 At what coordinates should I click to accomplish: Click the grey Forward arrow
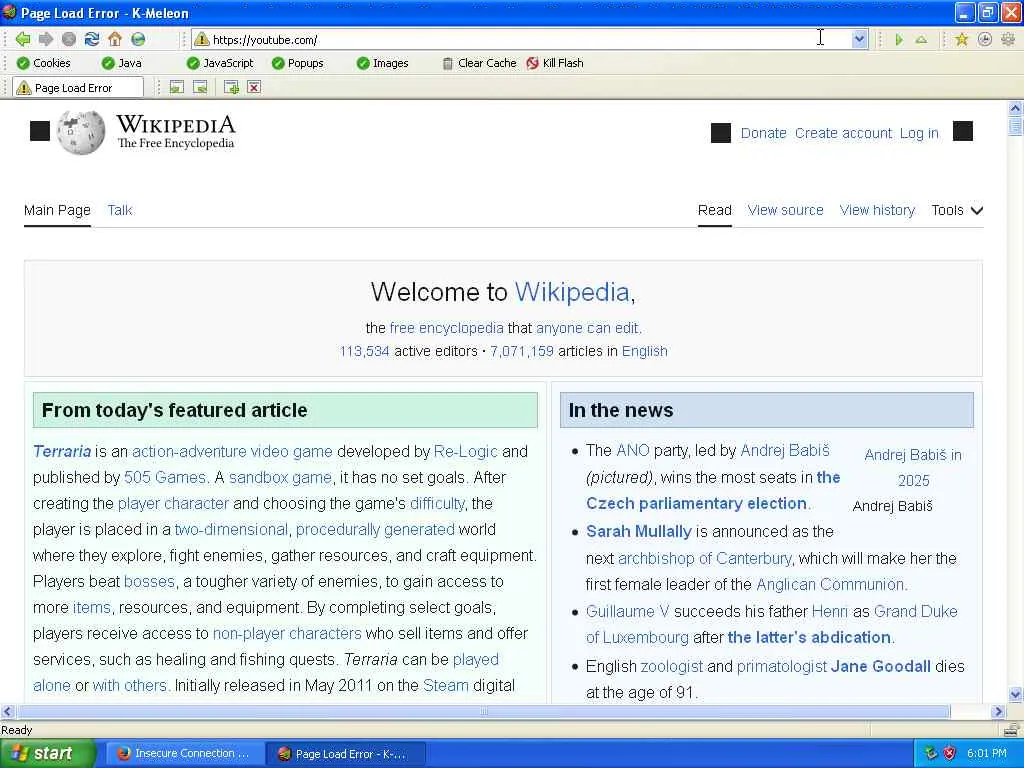(46, 39)
